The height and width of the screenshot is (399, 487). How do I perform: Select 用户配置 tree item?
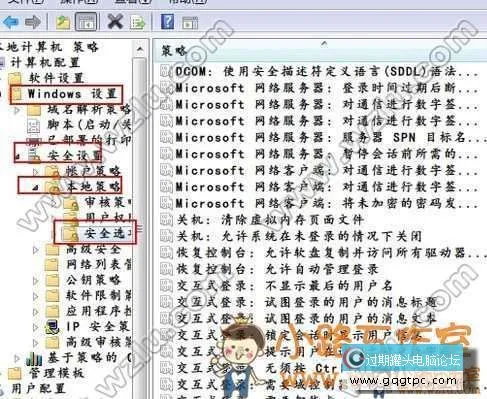[38, 389]
